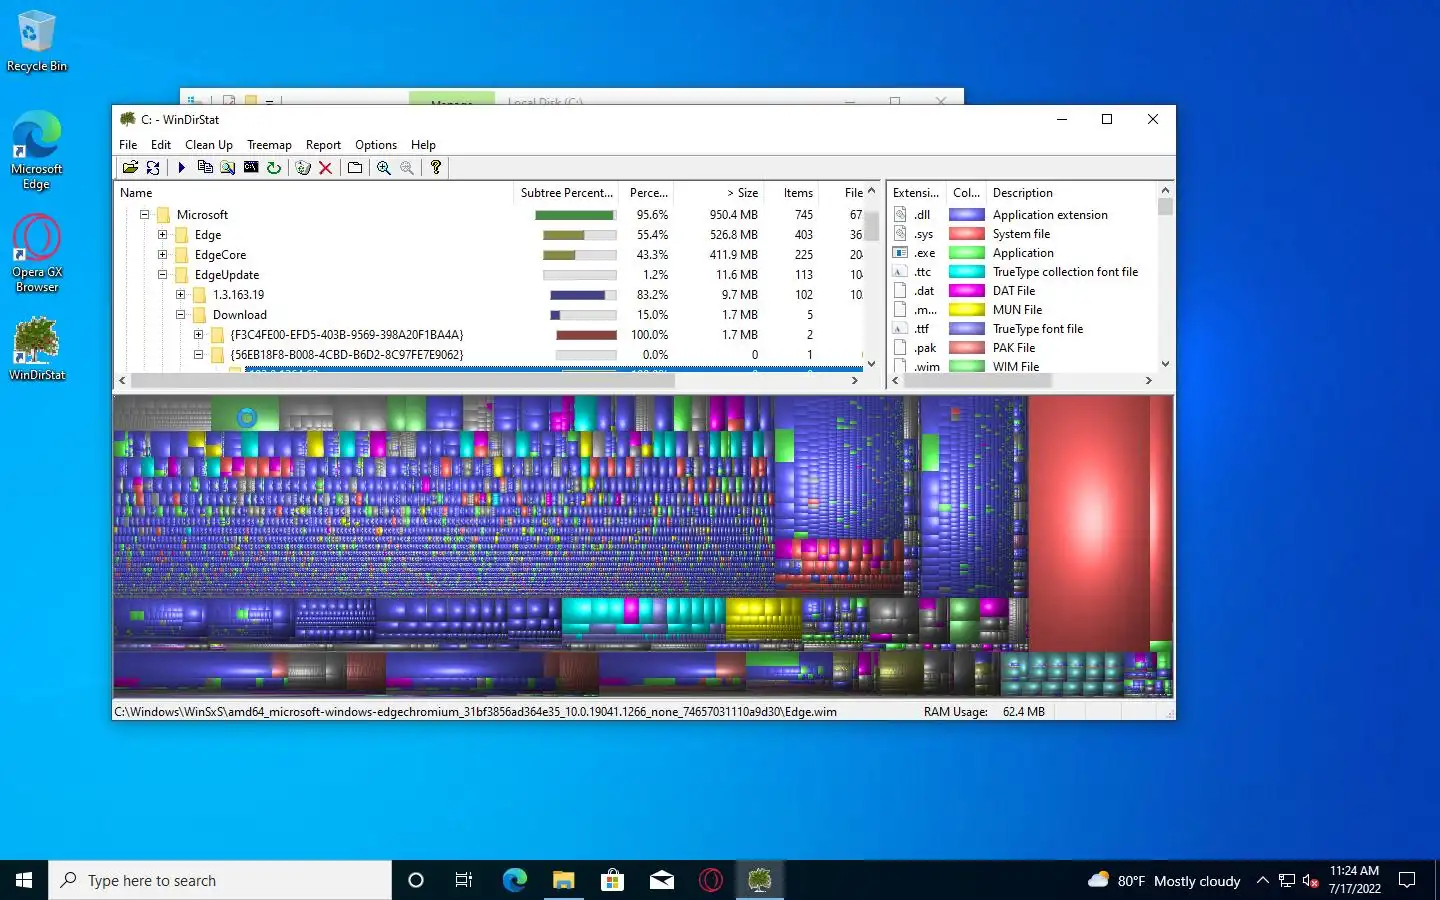Screen dimensions: 1440x900
Task: Collapse the EdgeUpdate folder node
Action: coord(162,275)
